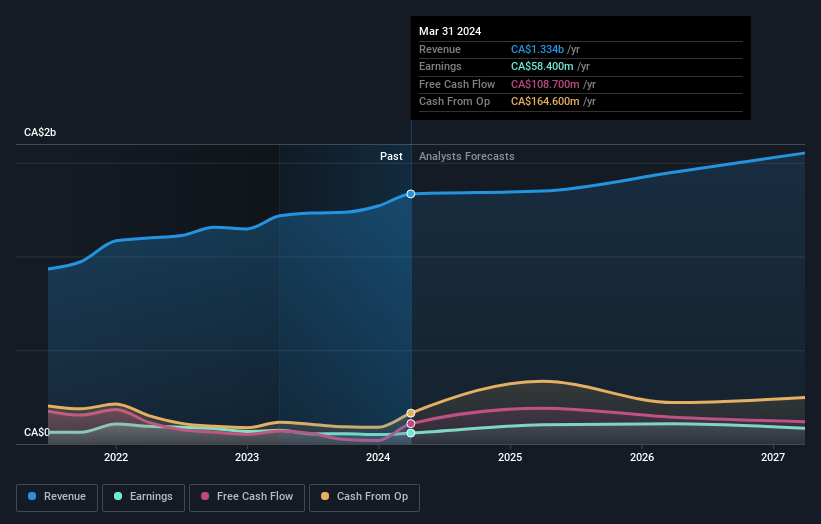The height and width of the screenshot is (524, 821).
Task: Click the 2026 x-axis label
Action: [x=642, y=457]
